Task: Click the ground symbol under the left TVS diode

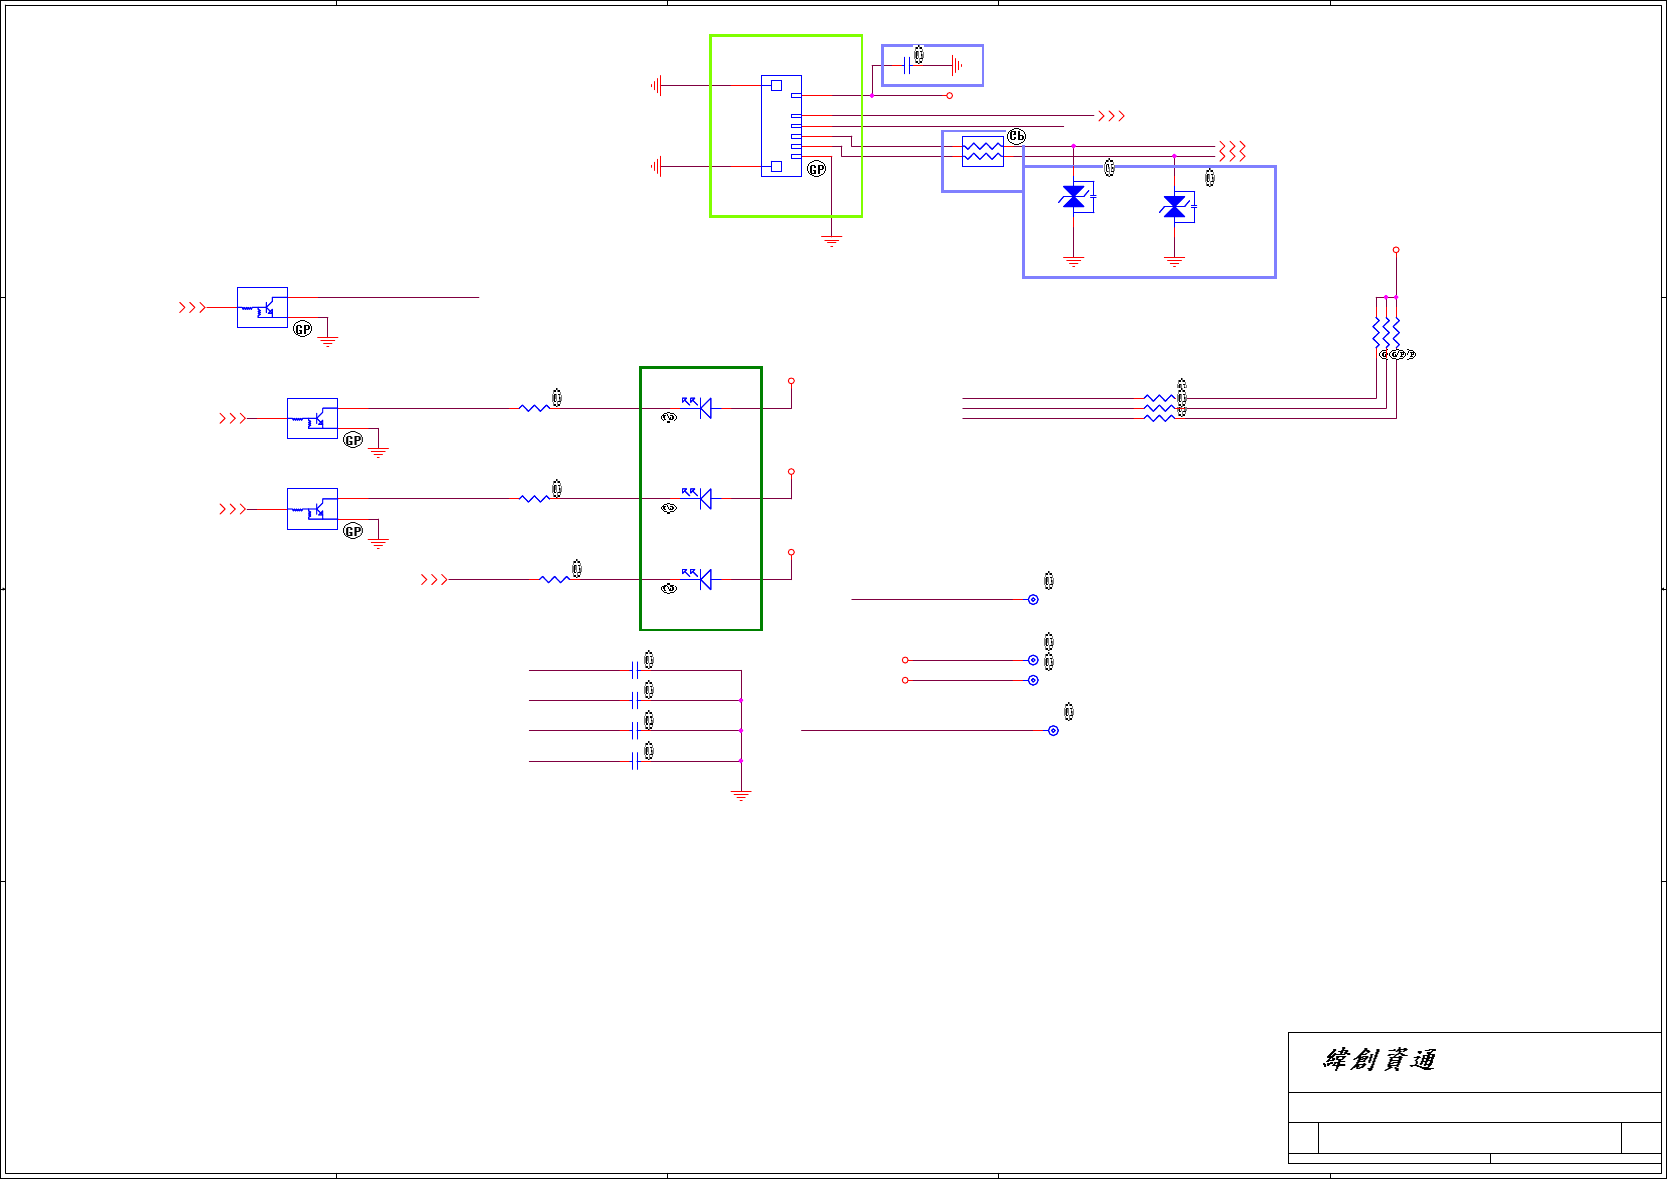Action: click(x=1073, y=262)
